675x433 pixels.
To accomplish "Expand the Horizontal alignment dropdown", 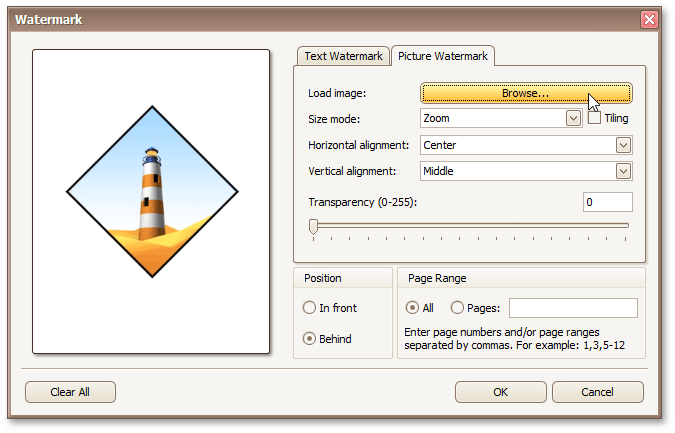I will tap(624, 145).
